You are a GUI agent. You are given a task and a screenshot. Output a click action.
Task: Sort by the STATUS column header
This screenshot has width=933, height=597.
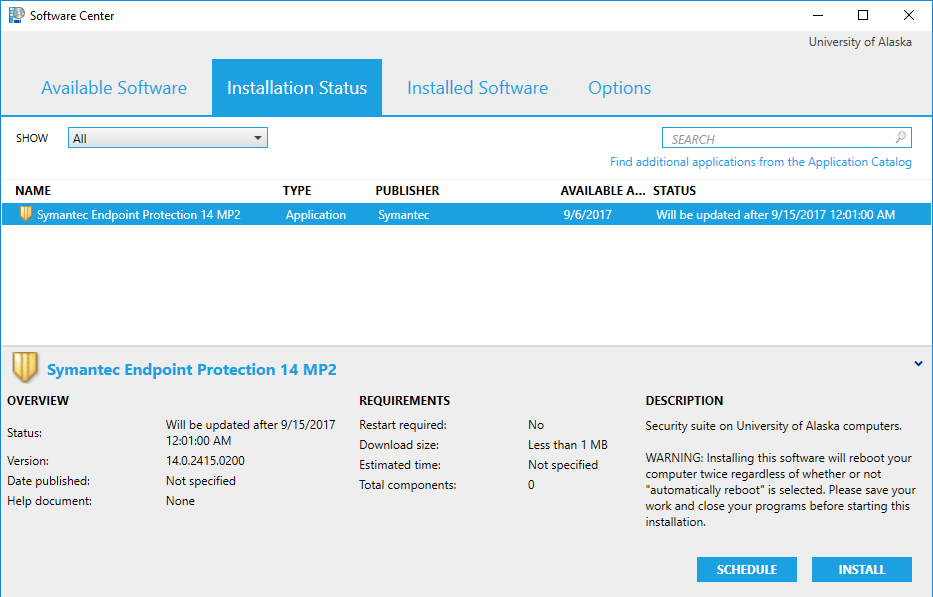point(674,190)
